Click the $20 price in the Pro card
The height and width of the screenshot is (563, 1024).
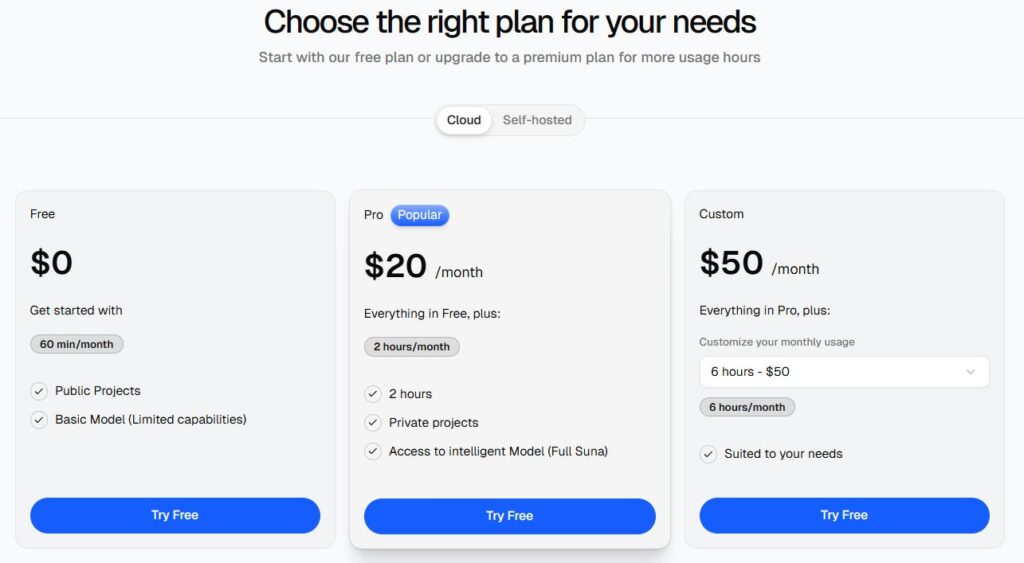pos(395,266)
